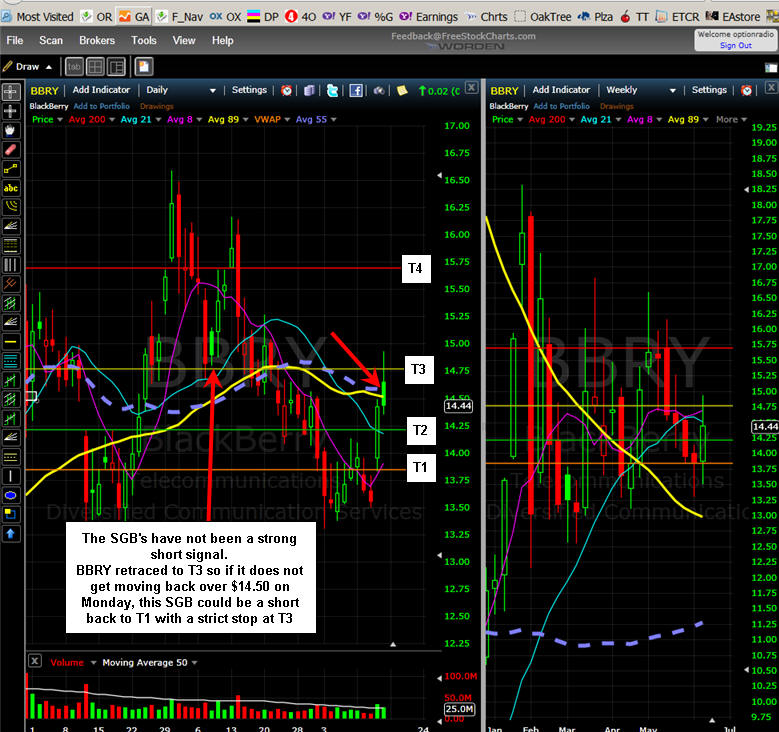Image resolution: width=779 pixels, height=732 pixels.
Task: Select the hand pan tool
Action: pos(11,129)
